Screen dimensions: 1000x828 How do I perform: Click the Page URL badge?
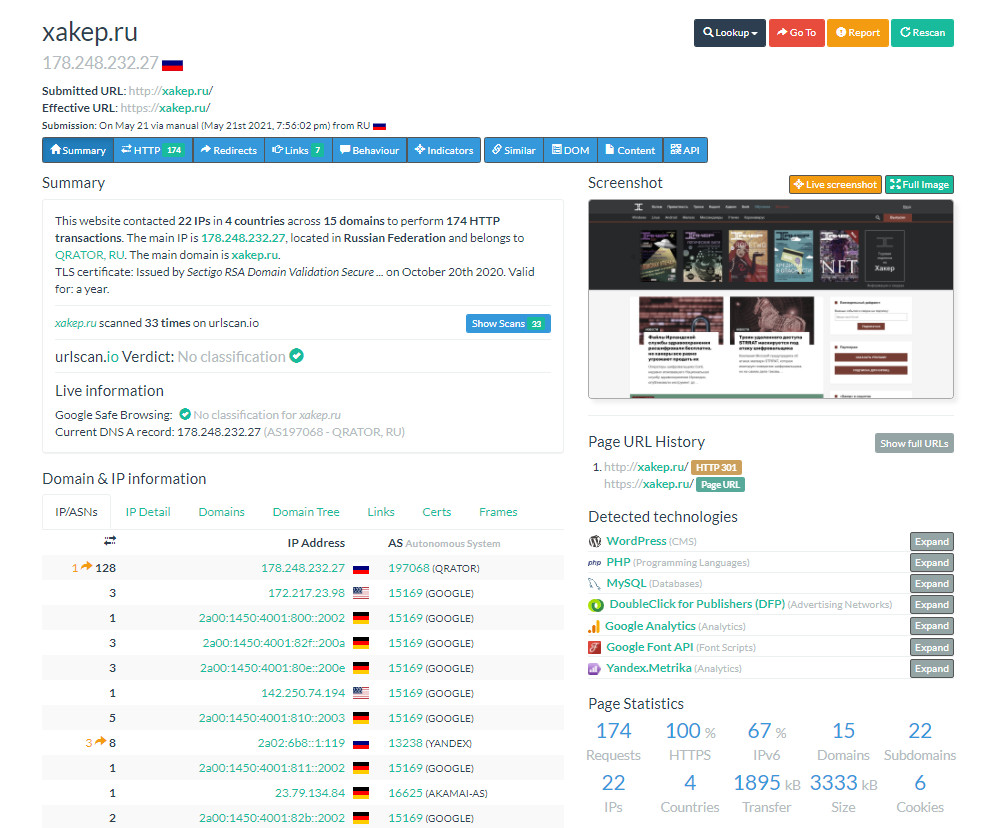[720, 485]
